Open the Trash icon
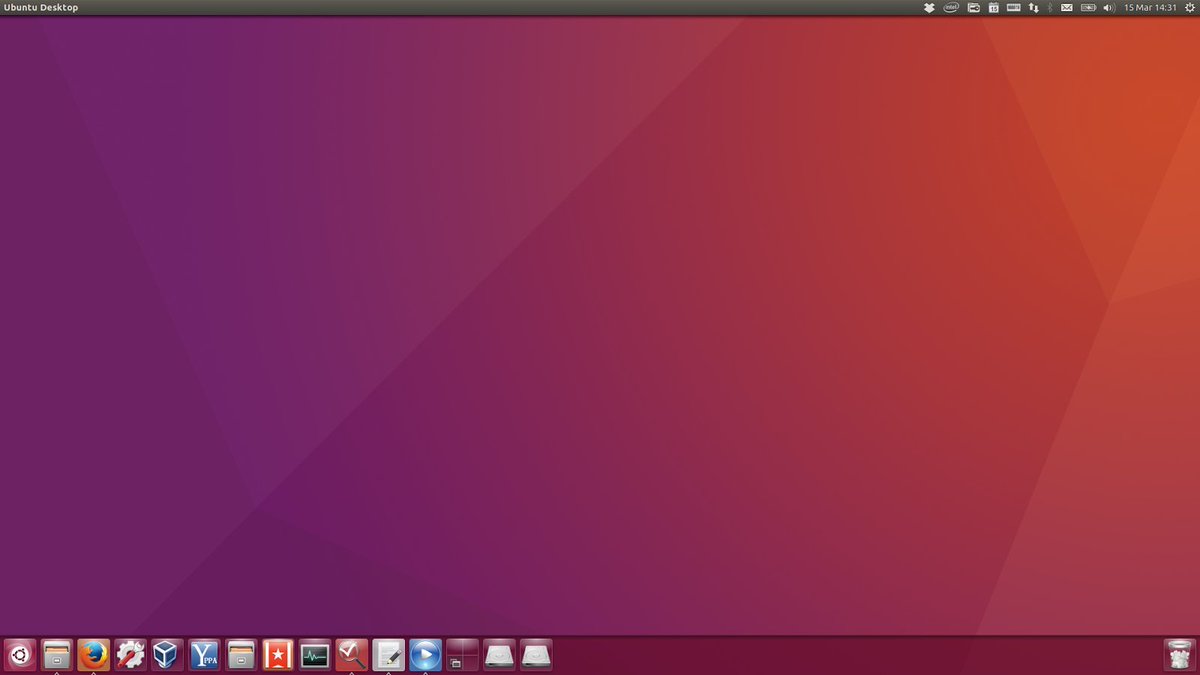Viewport: 1200px width, 675px height. [x=1180, y=655]
